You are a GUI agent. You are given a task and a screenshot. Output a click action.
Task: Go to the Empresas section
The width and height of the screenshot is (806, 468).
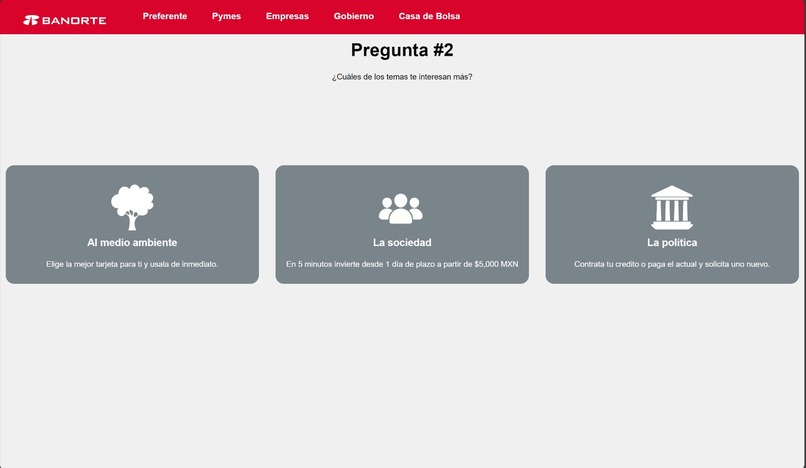[287, 16]
